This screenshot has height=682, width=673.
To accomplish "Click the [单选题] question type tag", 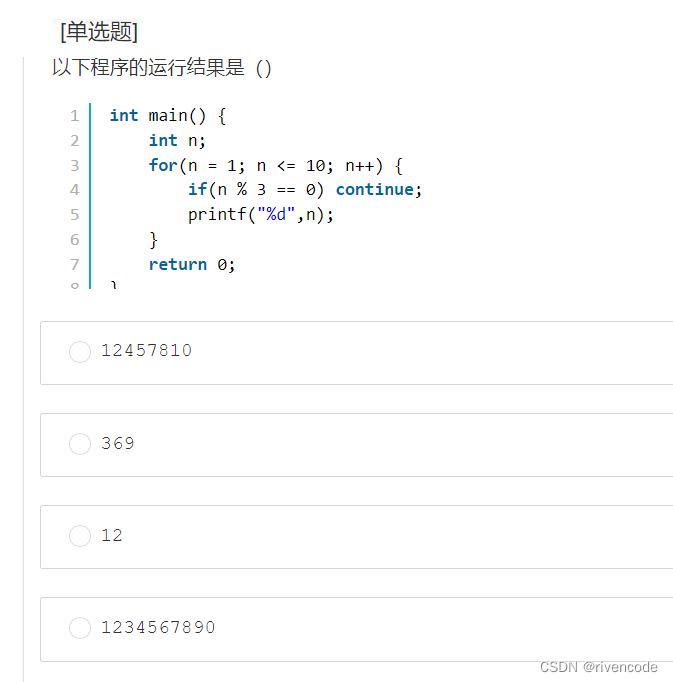I will point(99,32).
